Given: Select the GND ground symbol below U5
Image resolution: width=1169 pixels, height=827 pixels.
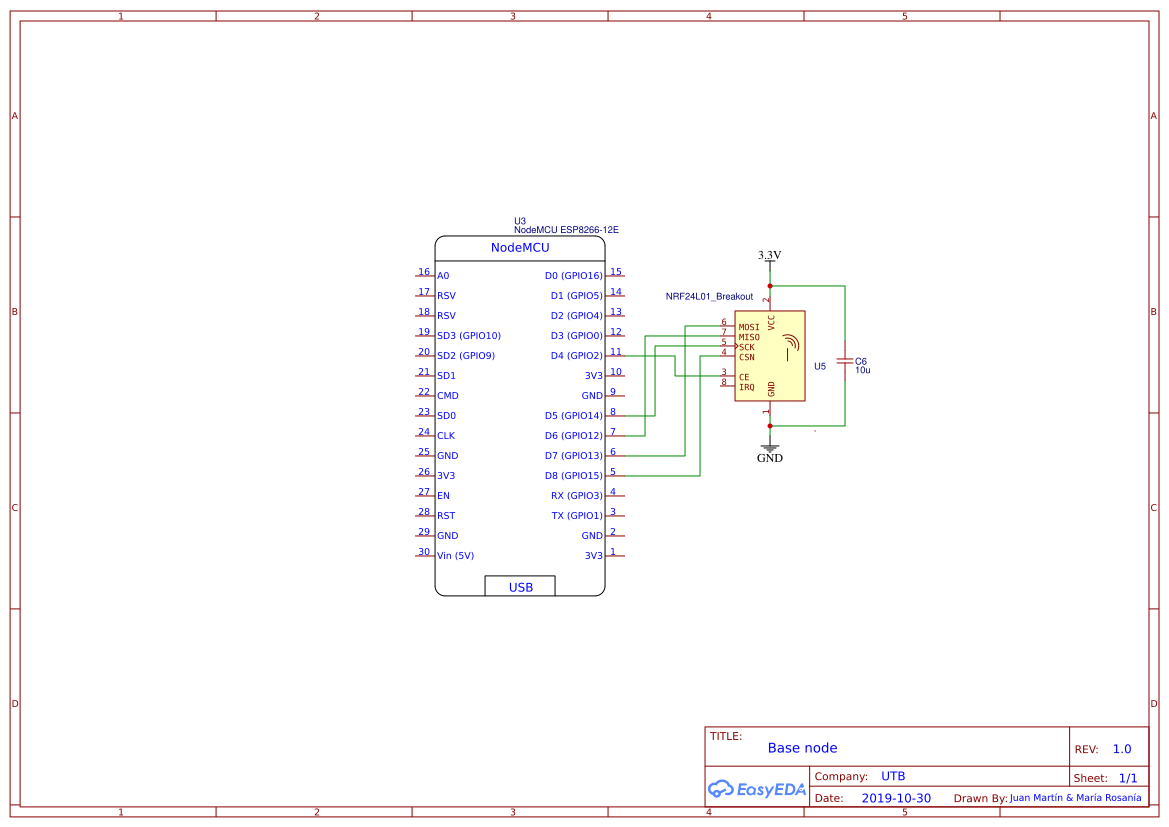Looking at the screenshot, I should tap(768, 450).
